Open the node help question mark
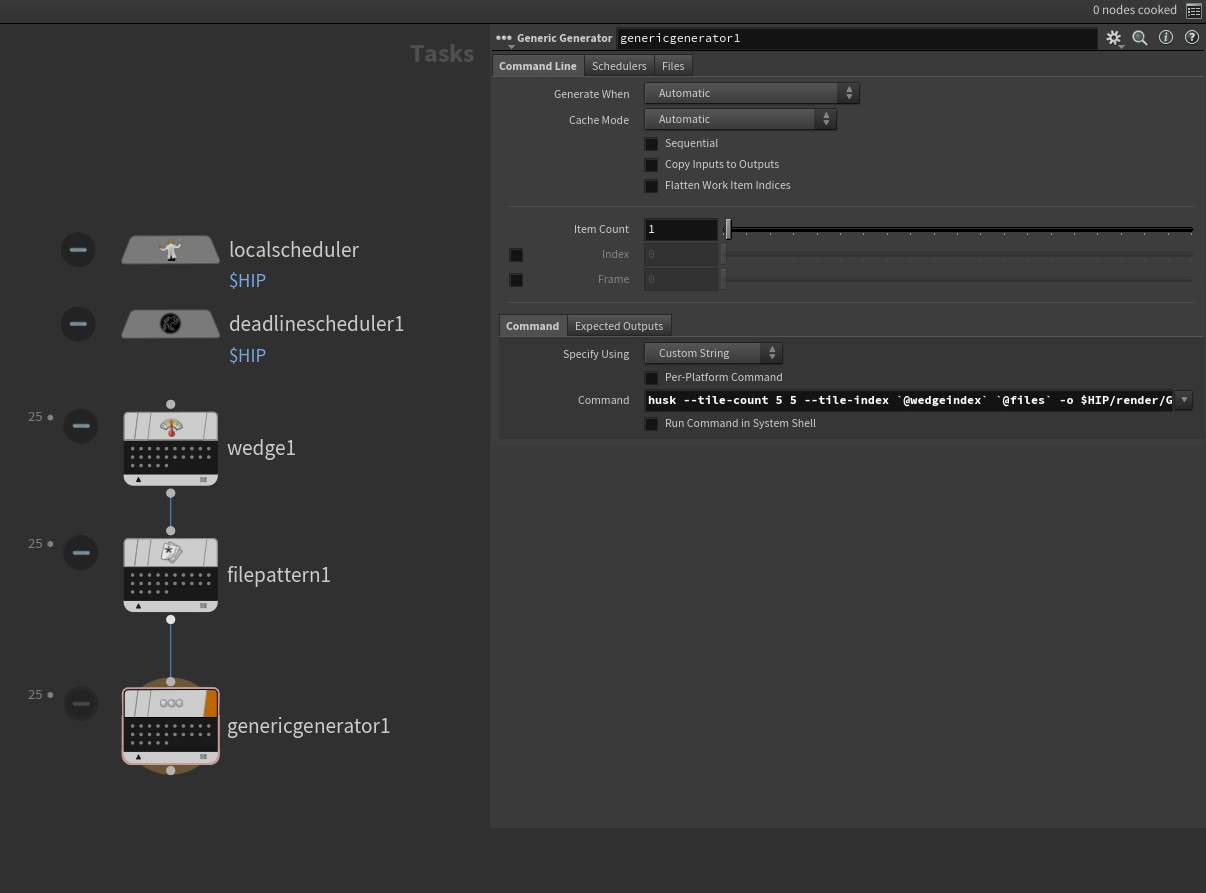This screenshot has height=893, width=1206. click(x=1192, y=37)
